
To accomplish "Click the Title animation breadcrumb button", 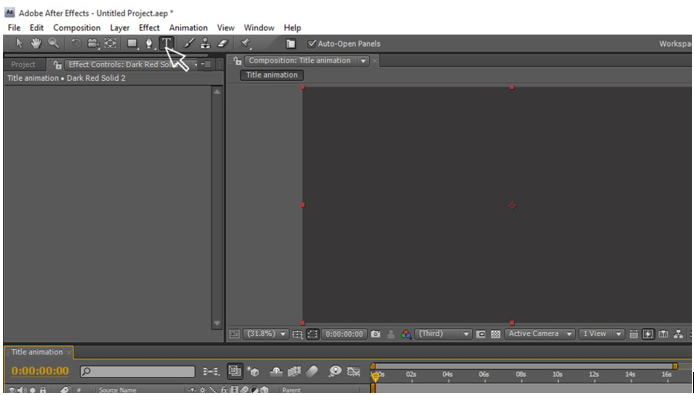I will coord(272,75).
